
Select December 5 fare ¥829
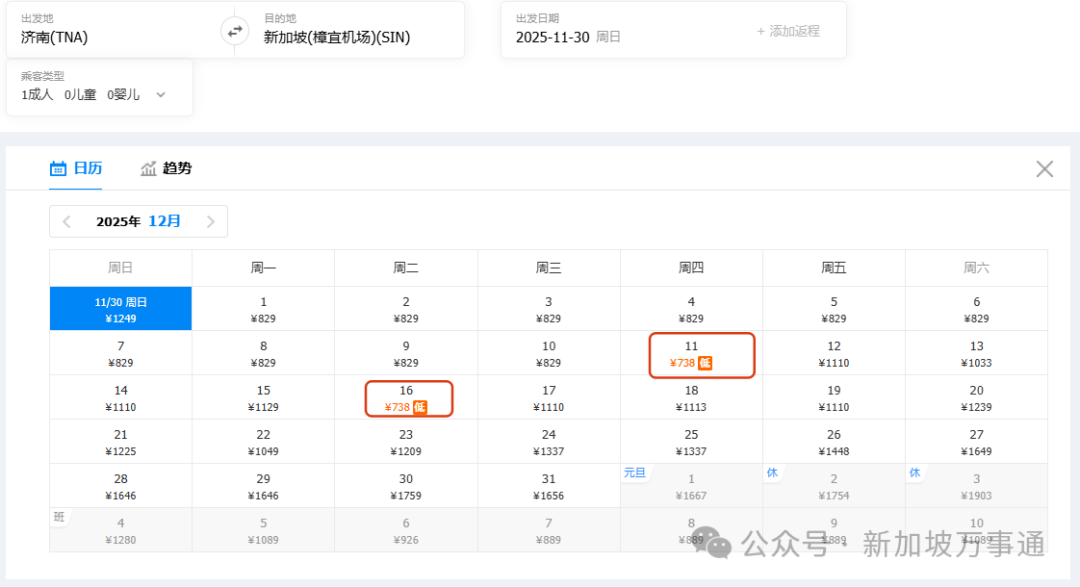(x=834, y=309)
